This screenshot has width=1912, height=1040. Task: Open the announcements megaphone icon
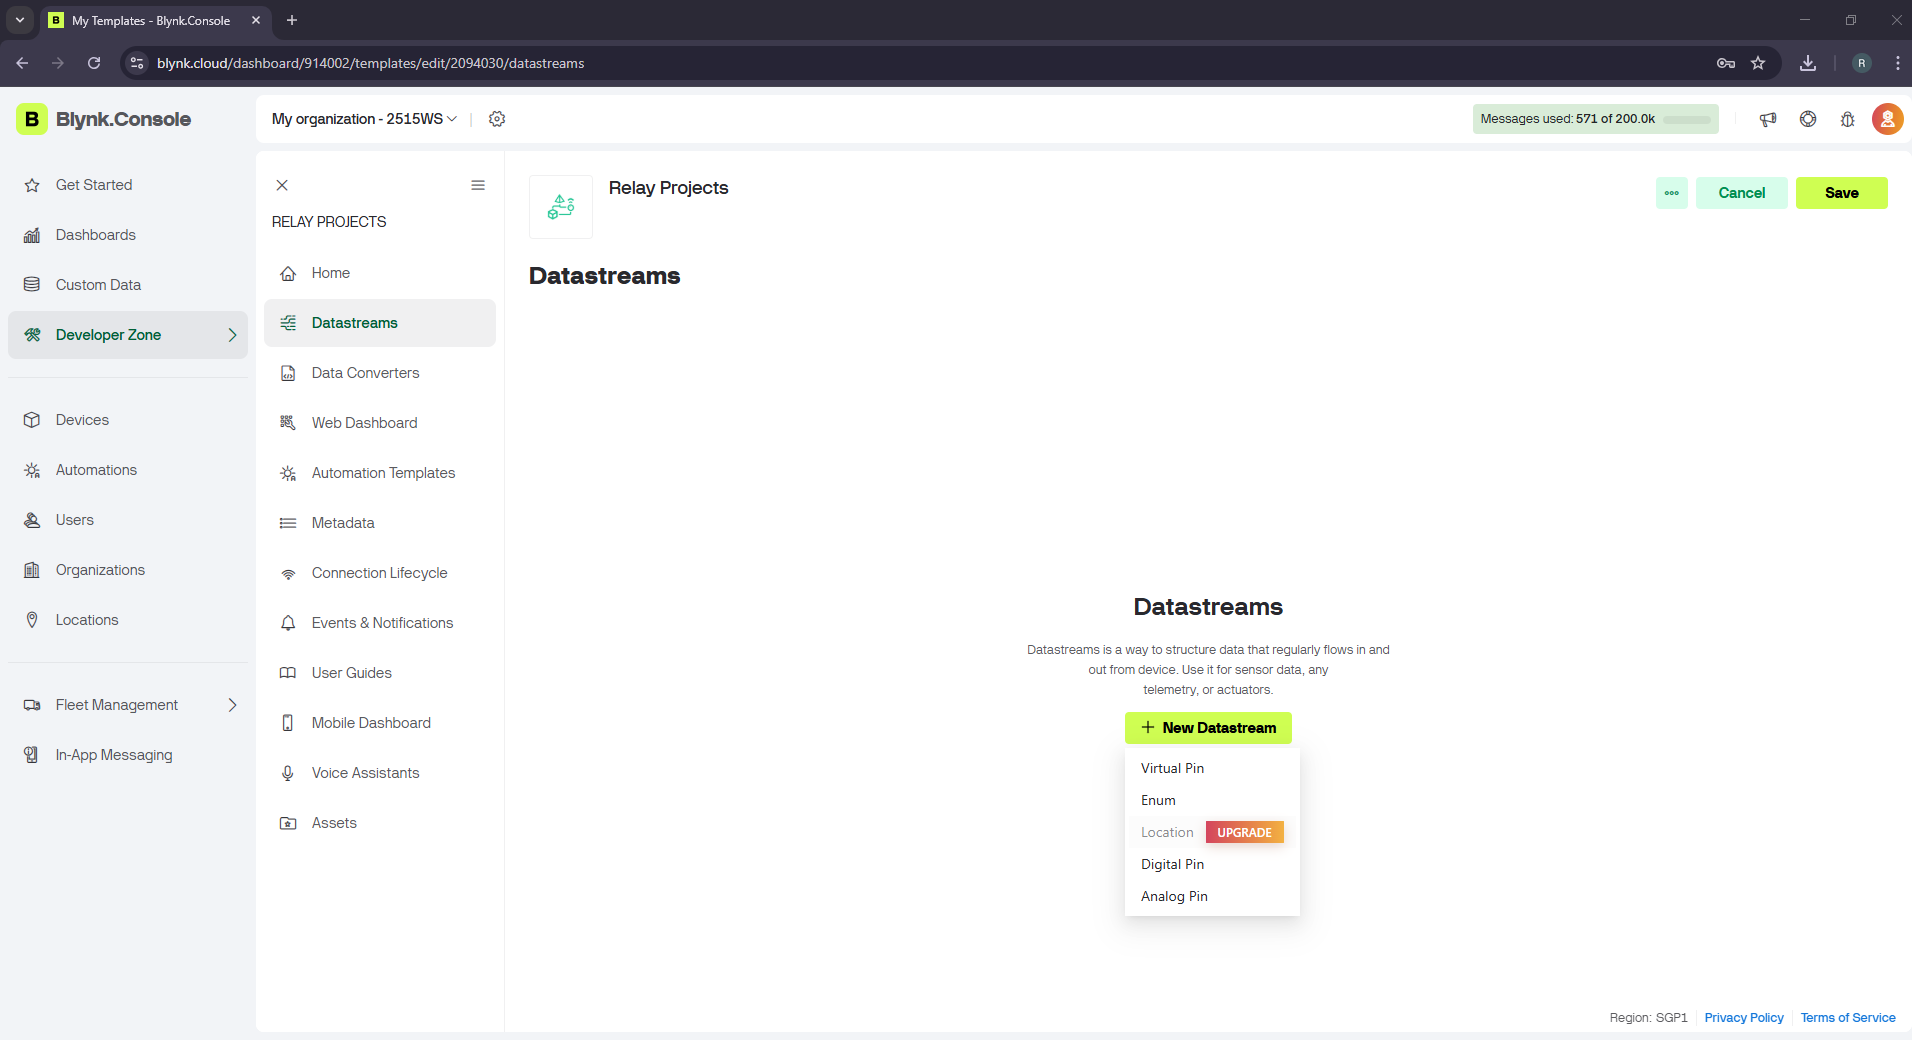pos(1768,119)
